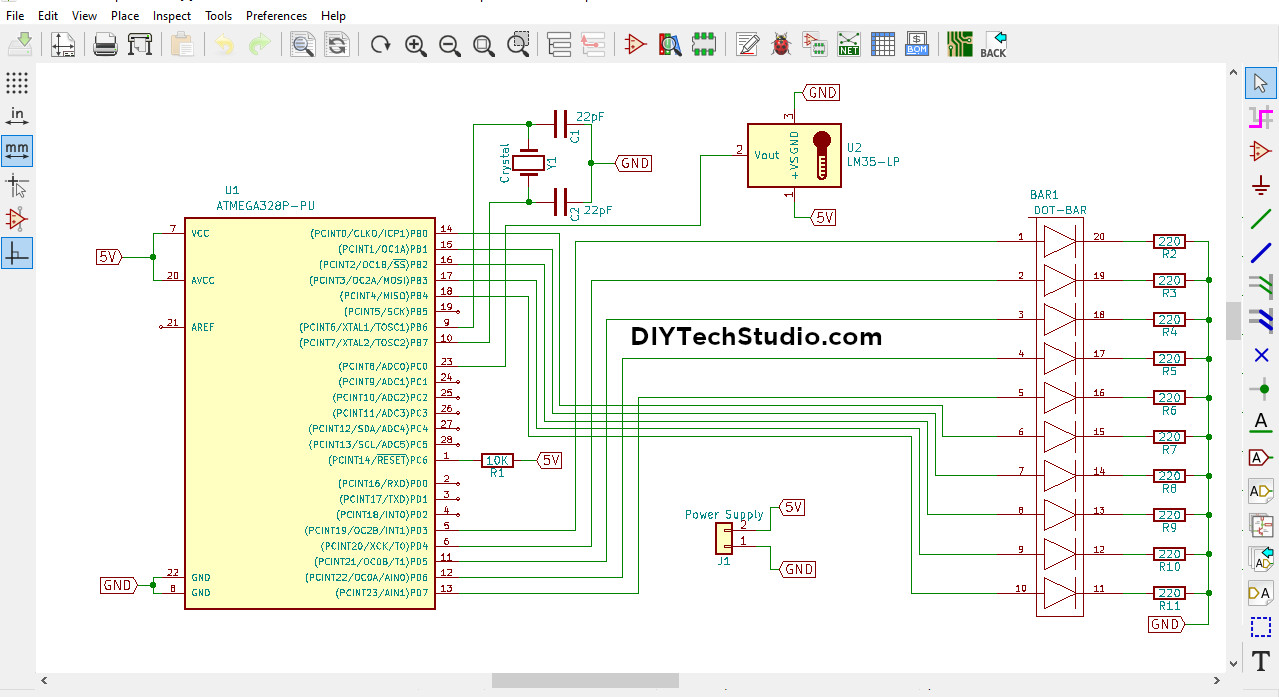Image resolution: width=1279 pixels, height=697 pixels.
Task: Open the Place menu
Action: coord(125,16)
